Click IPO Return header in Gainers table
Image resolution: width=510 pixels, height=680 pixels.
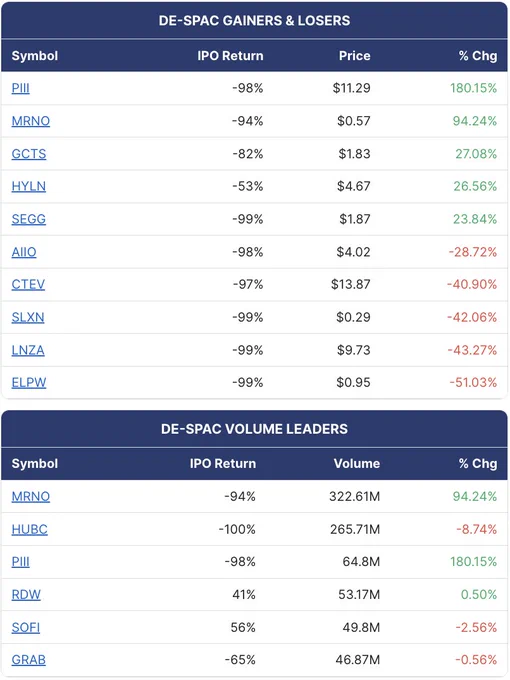coord(230,56)
